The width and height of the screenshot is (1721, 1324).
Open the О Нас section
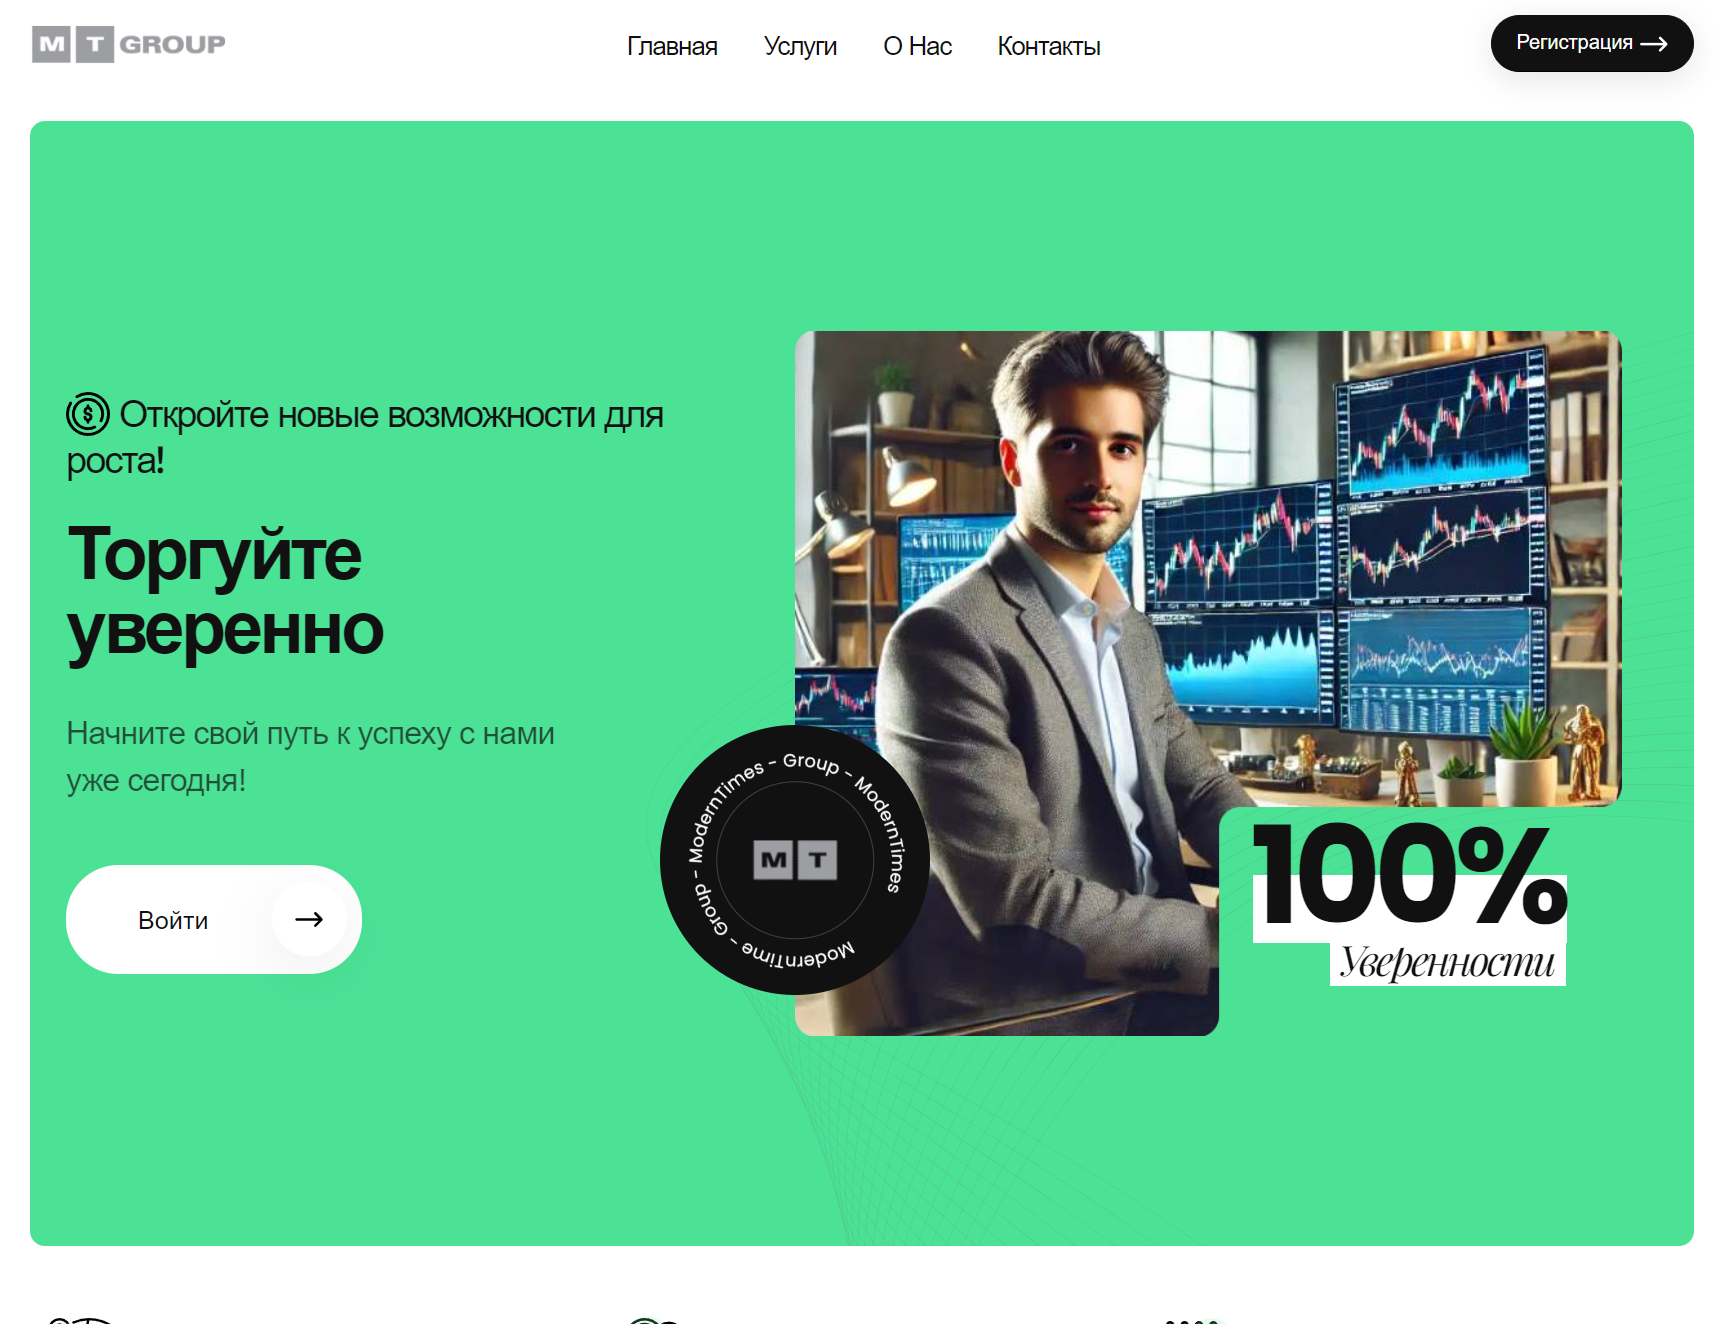[917, 46]
